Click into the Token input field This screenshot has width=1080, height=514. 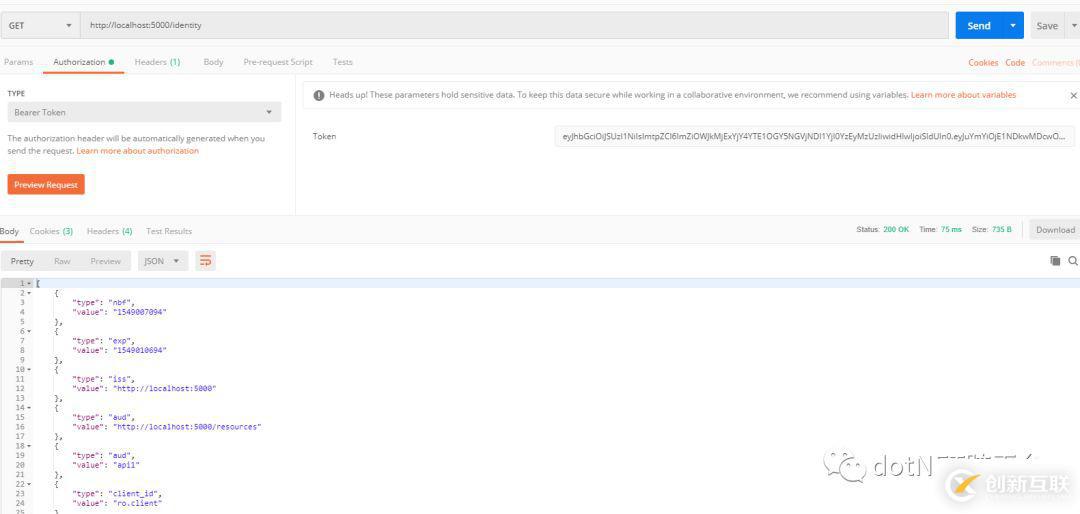tap(814, 136)
